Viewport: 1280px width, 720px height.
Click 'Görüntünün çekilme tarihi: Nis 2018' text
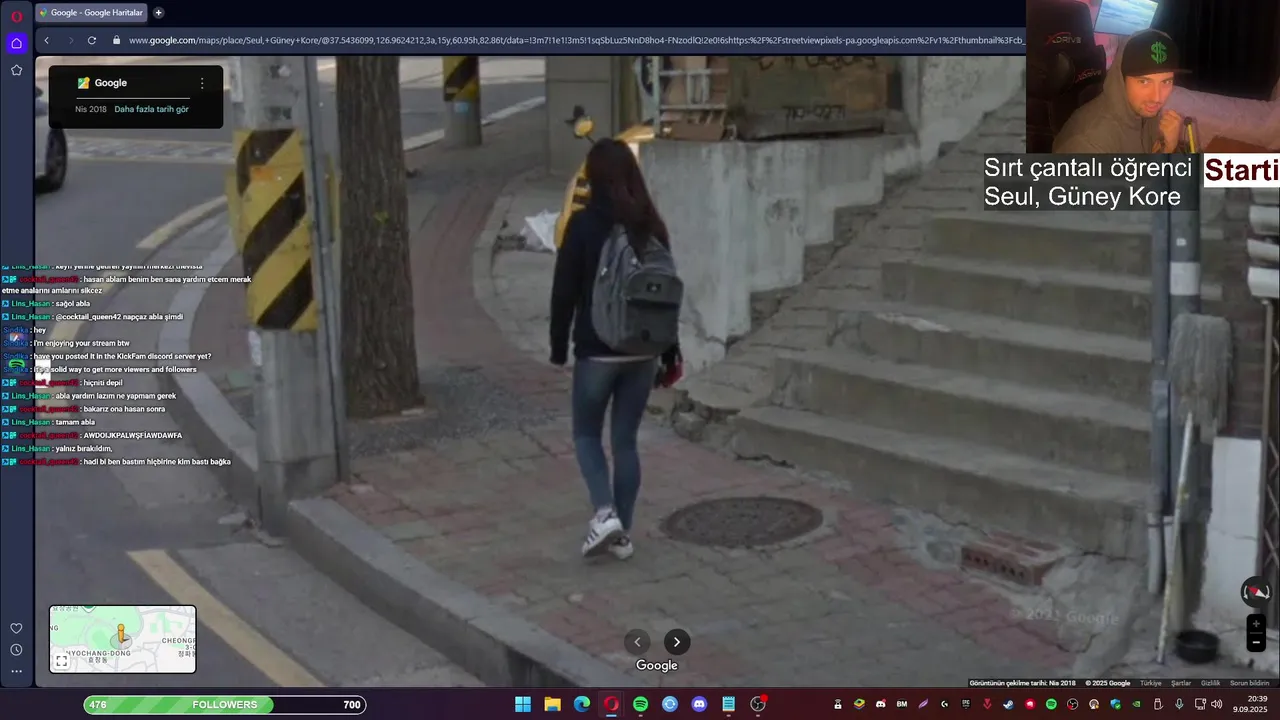pos(1022,683)
